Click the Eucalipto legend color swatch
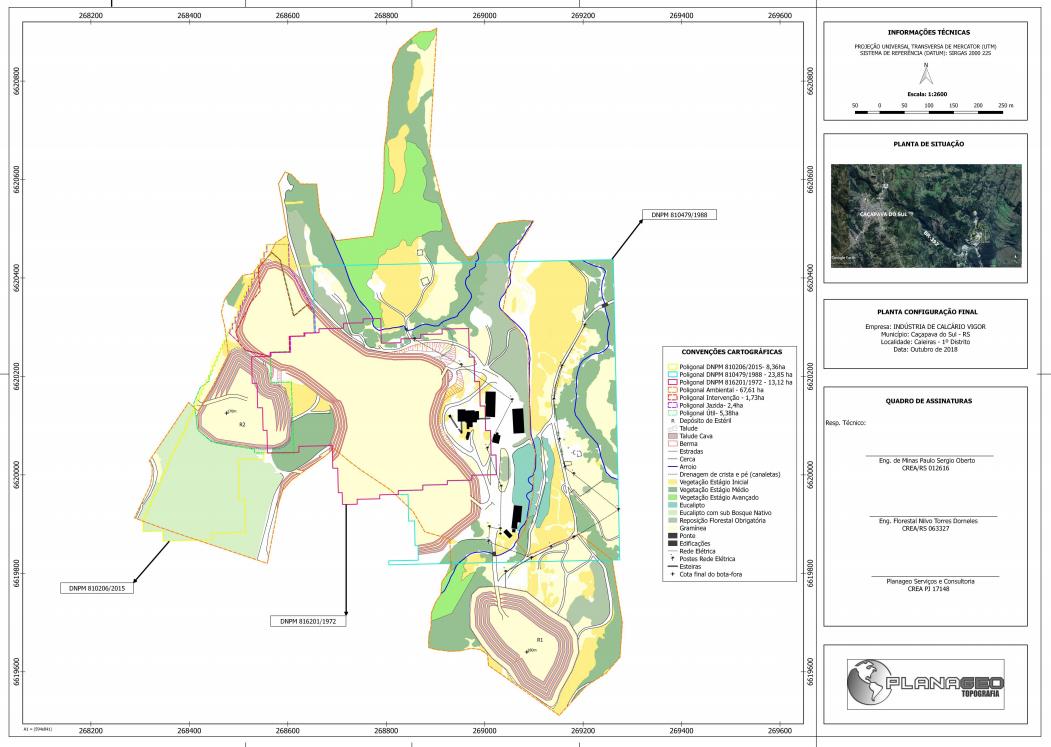 [x=671, y=504]
